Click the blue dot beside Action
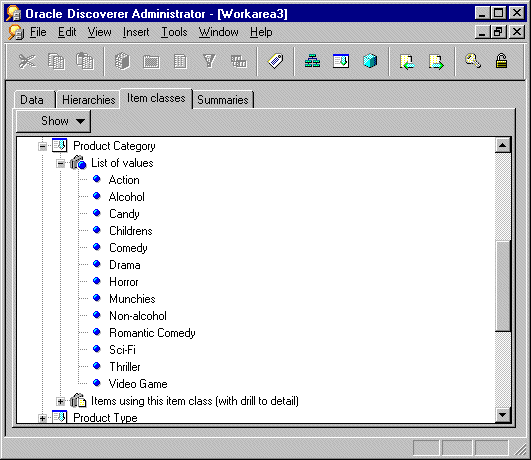 click(97, 179)
